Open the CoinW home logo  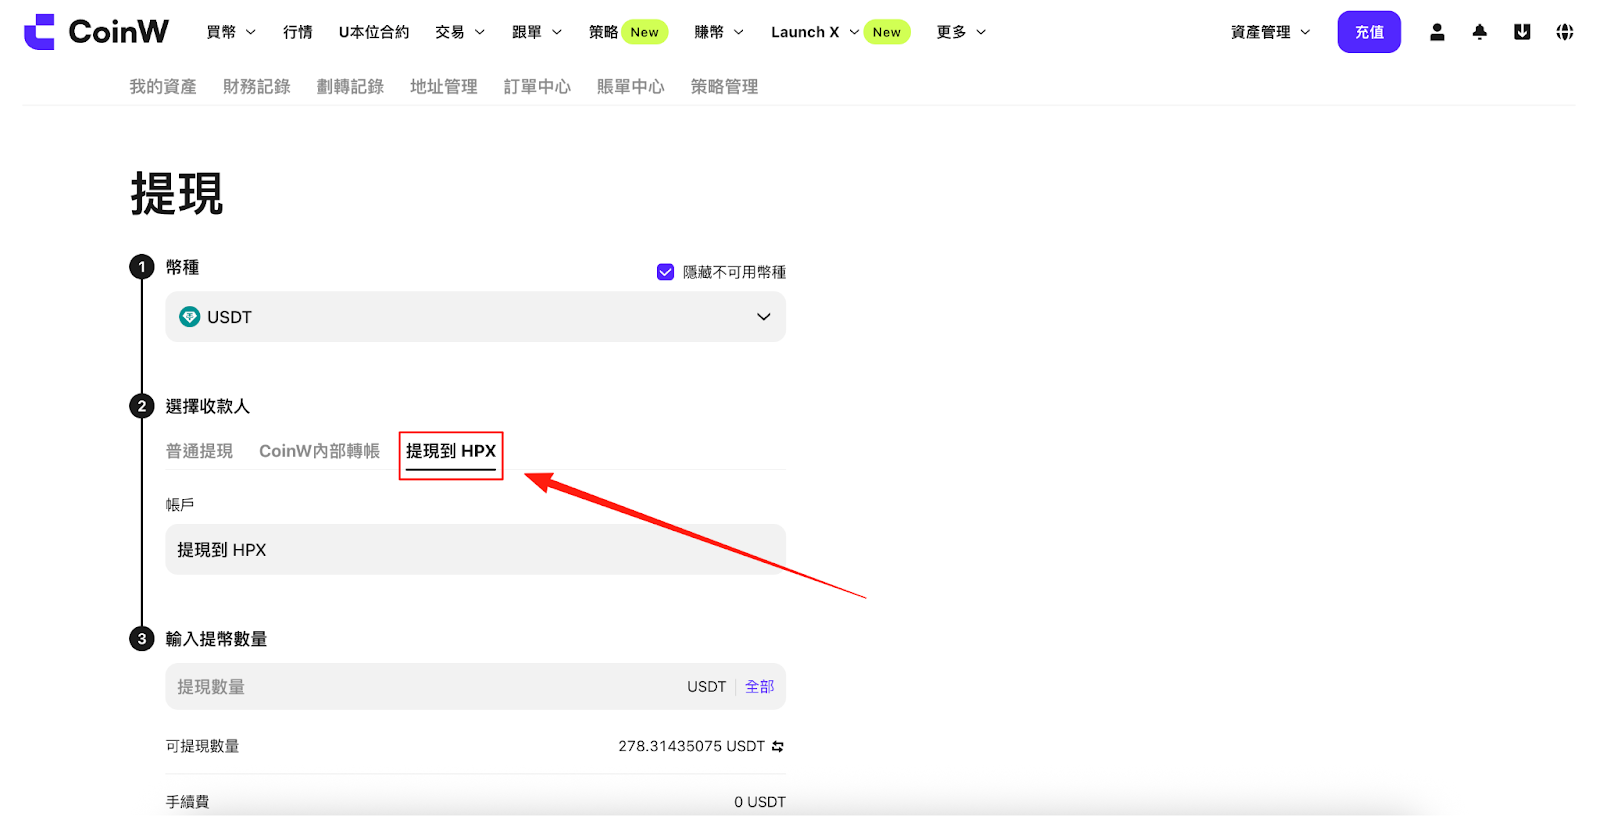coord(96,32)
